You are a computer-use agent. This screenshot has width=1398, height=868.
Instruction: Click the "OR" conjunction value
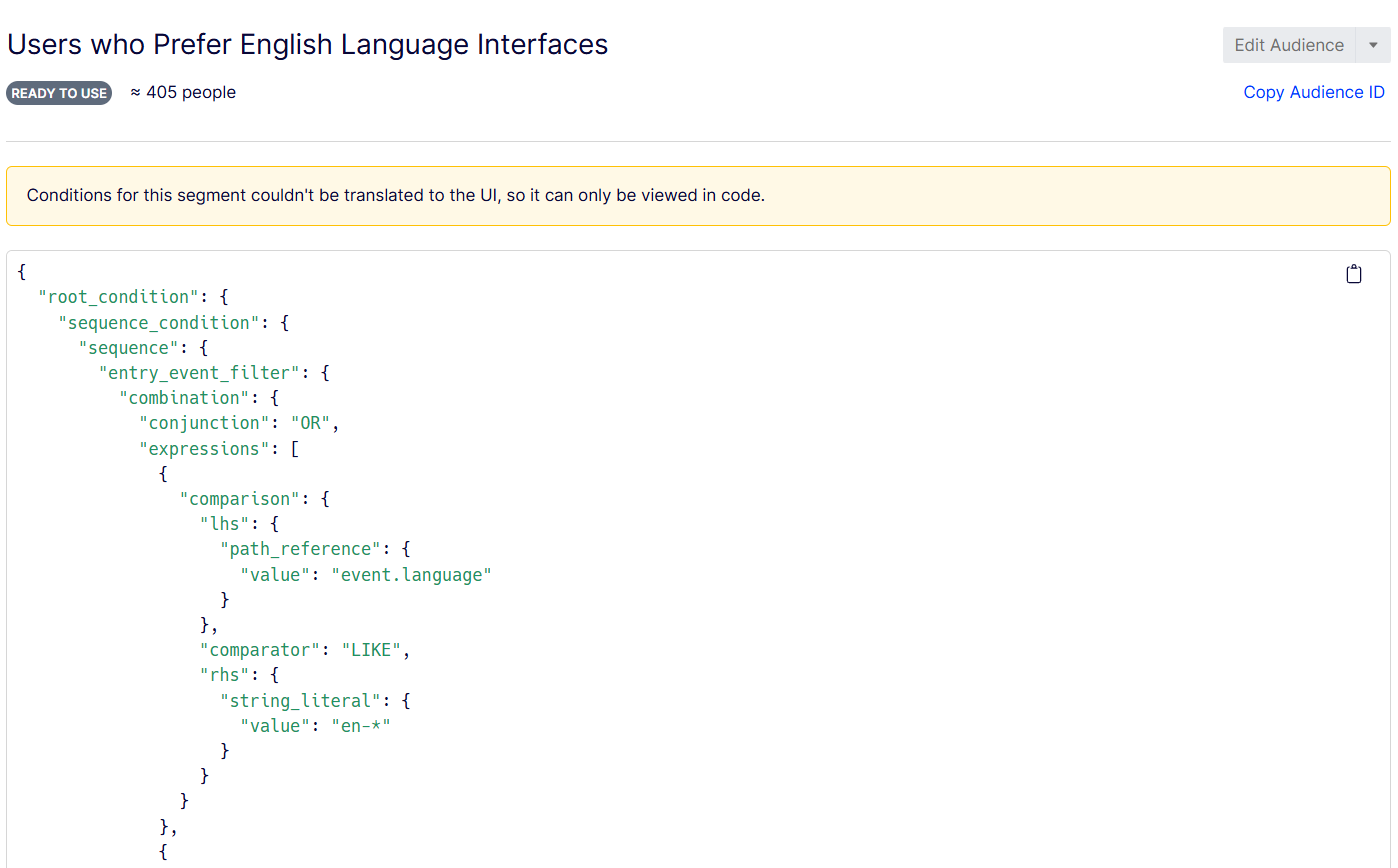[x=316, y=423]
